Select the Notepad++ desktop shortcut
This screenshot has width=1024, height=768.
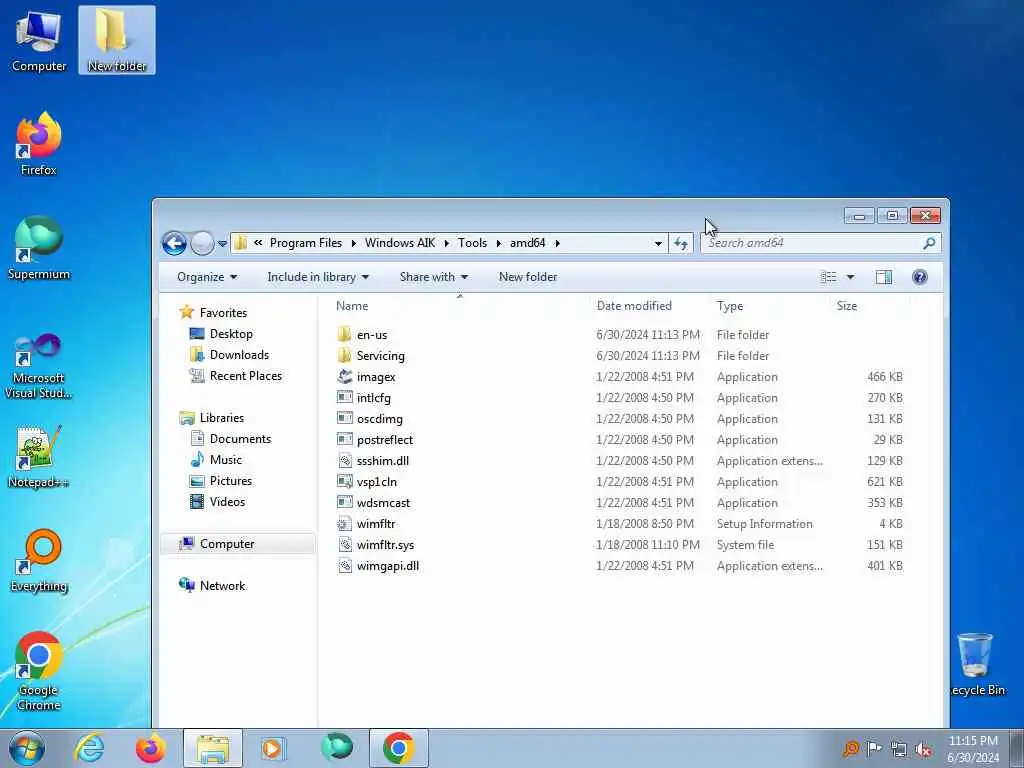tap(39, 456)
